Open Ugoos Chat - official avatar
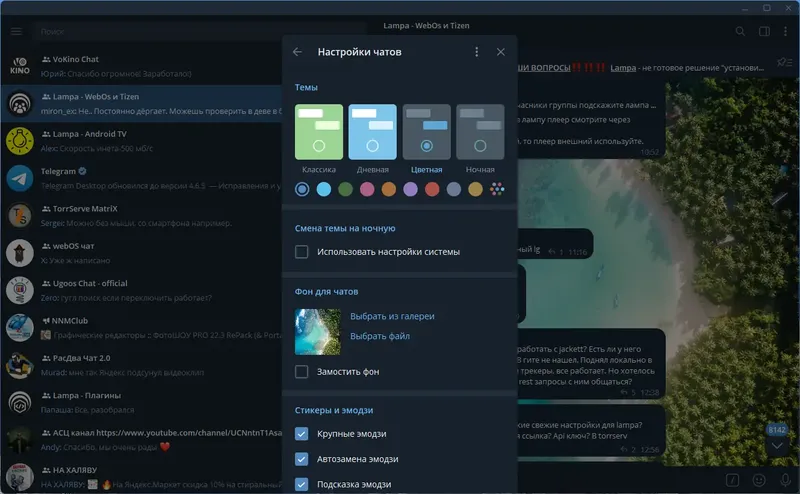Viewport: 800px width, 494px height. click(20, 290)
